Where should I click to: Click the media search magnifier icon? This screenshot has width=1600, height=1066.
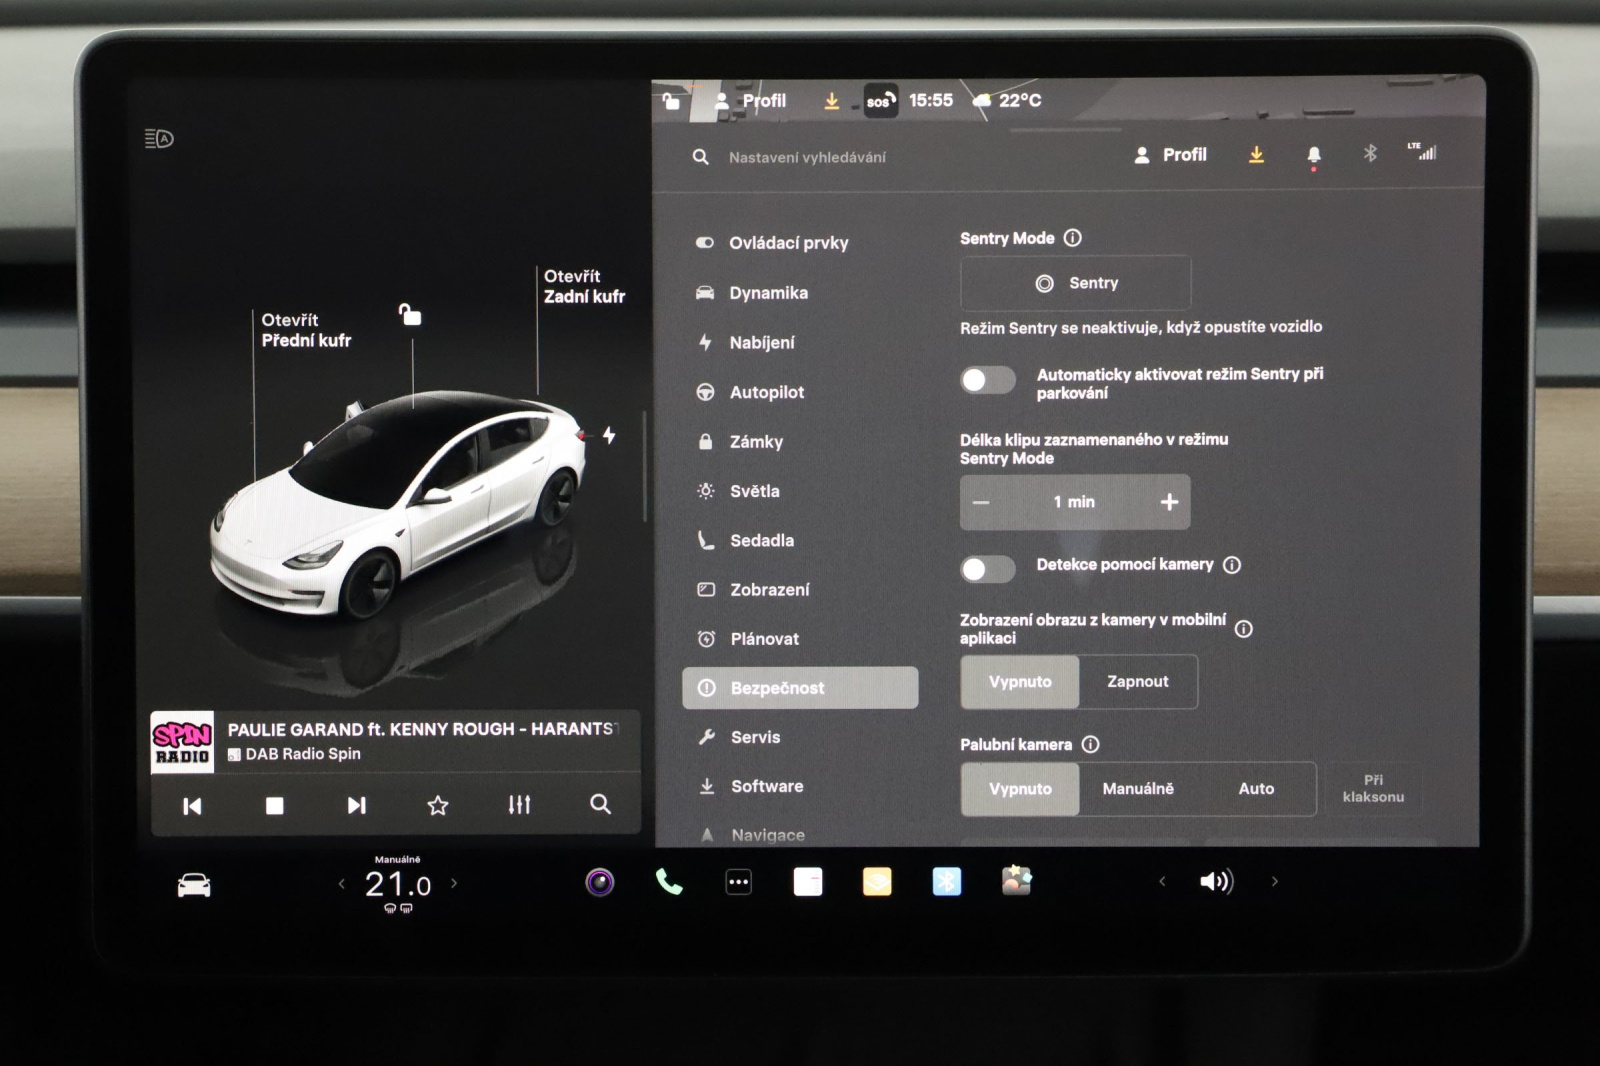coord(600,804)
